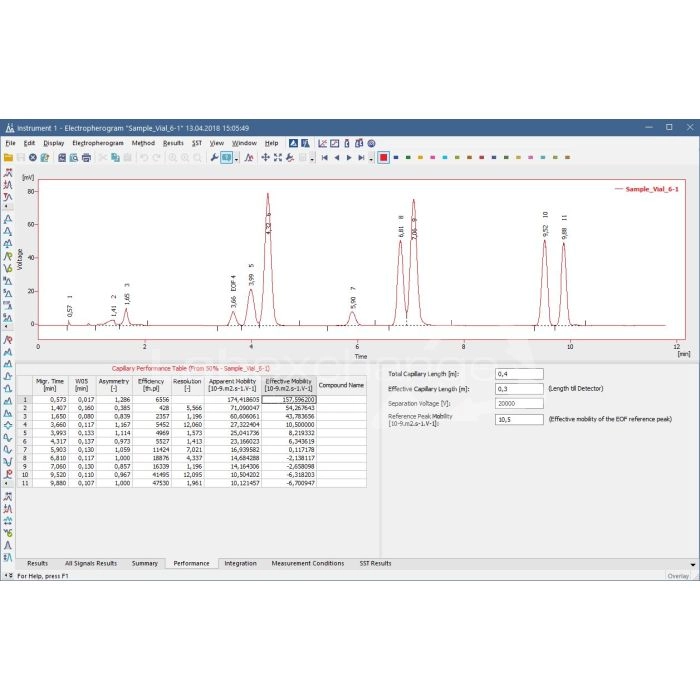
Task: Switch to the Integration tab
Action: pyautogui.click(x=240, y=563)
